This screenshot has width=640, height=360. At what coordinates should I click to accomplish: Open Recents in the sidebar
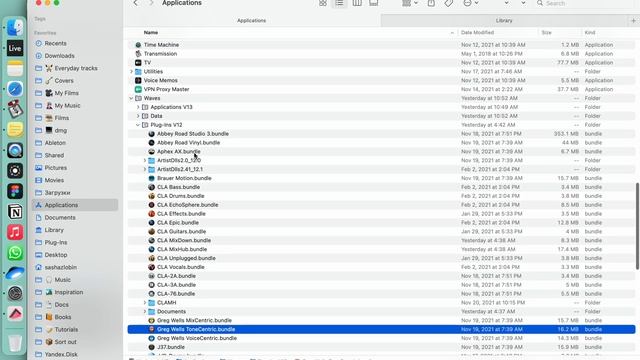click(x=56, y=43)
